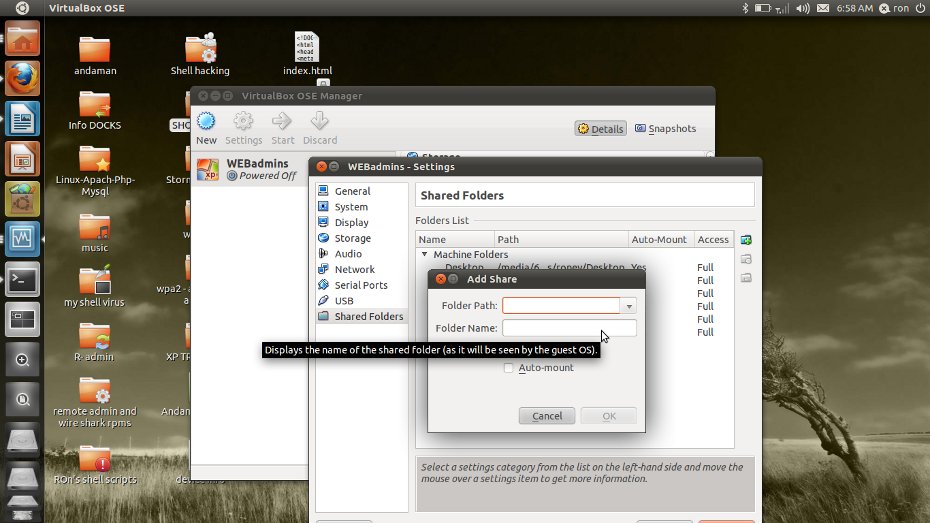The width and height of the screenshot is (930, 523).
Task: Select the index.html desktop file
Action: (307, 54)
